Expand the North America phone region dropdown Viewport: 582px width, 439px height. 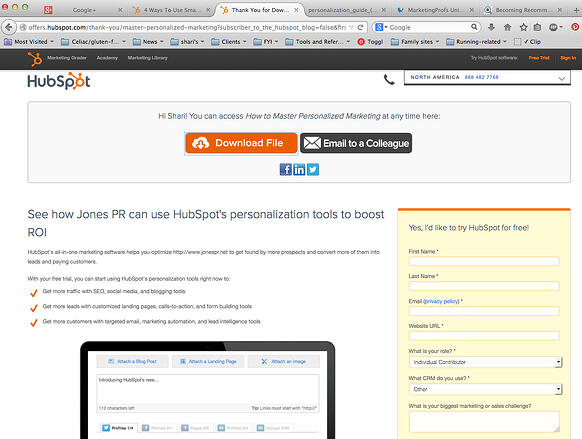(x=487, y=78)
